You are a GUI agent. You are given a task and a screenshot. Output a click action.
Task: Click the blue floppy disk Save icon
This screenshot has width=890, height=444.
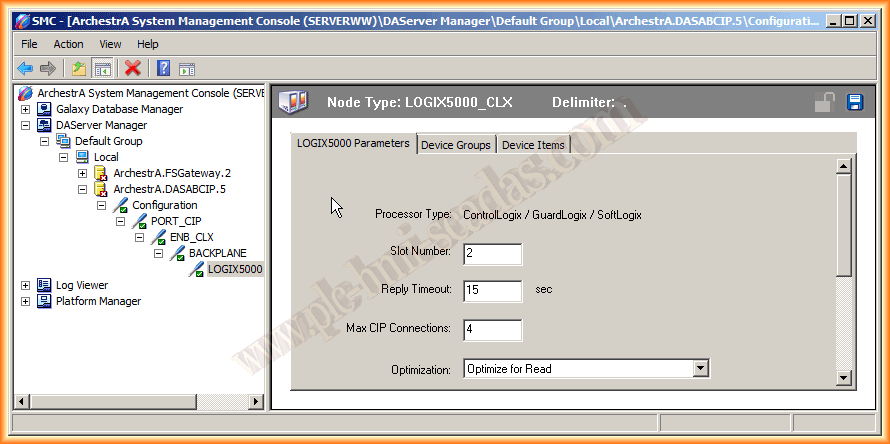855,102
